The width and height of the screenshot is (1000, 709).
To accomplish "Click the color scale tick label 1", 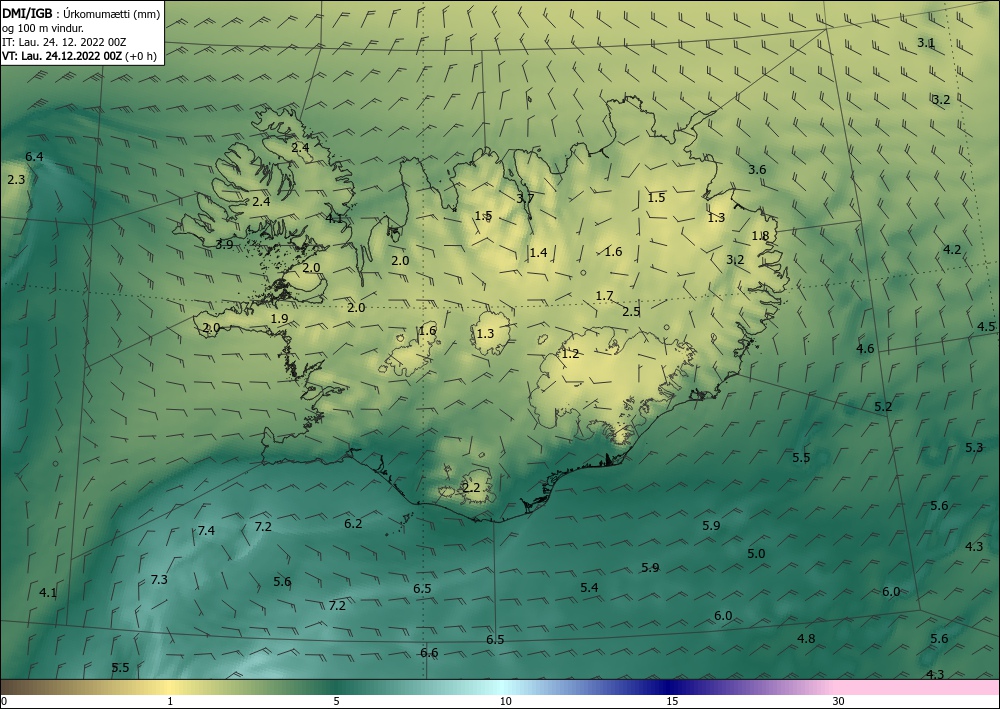I will coord(170,701).
